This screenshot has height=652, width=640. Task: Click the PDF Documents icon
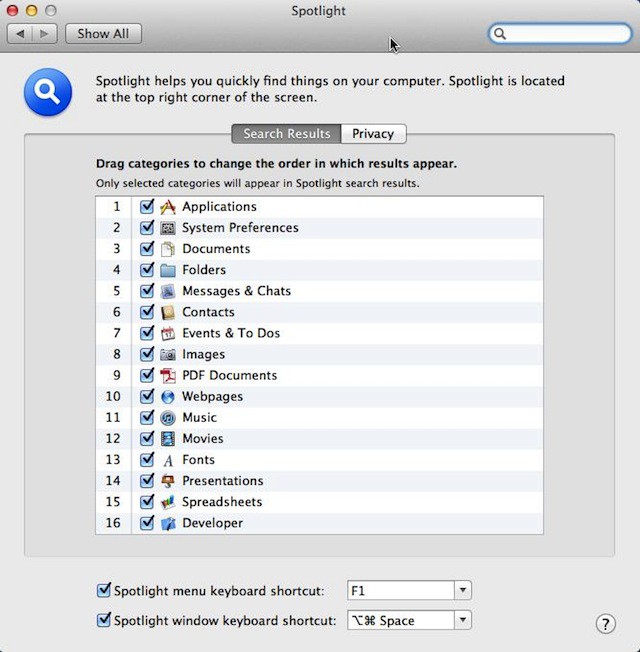pos(168,376)
